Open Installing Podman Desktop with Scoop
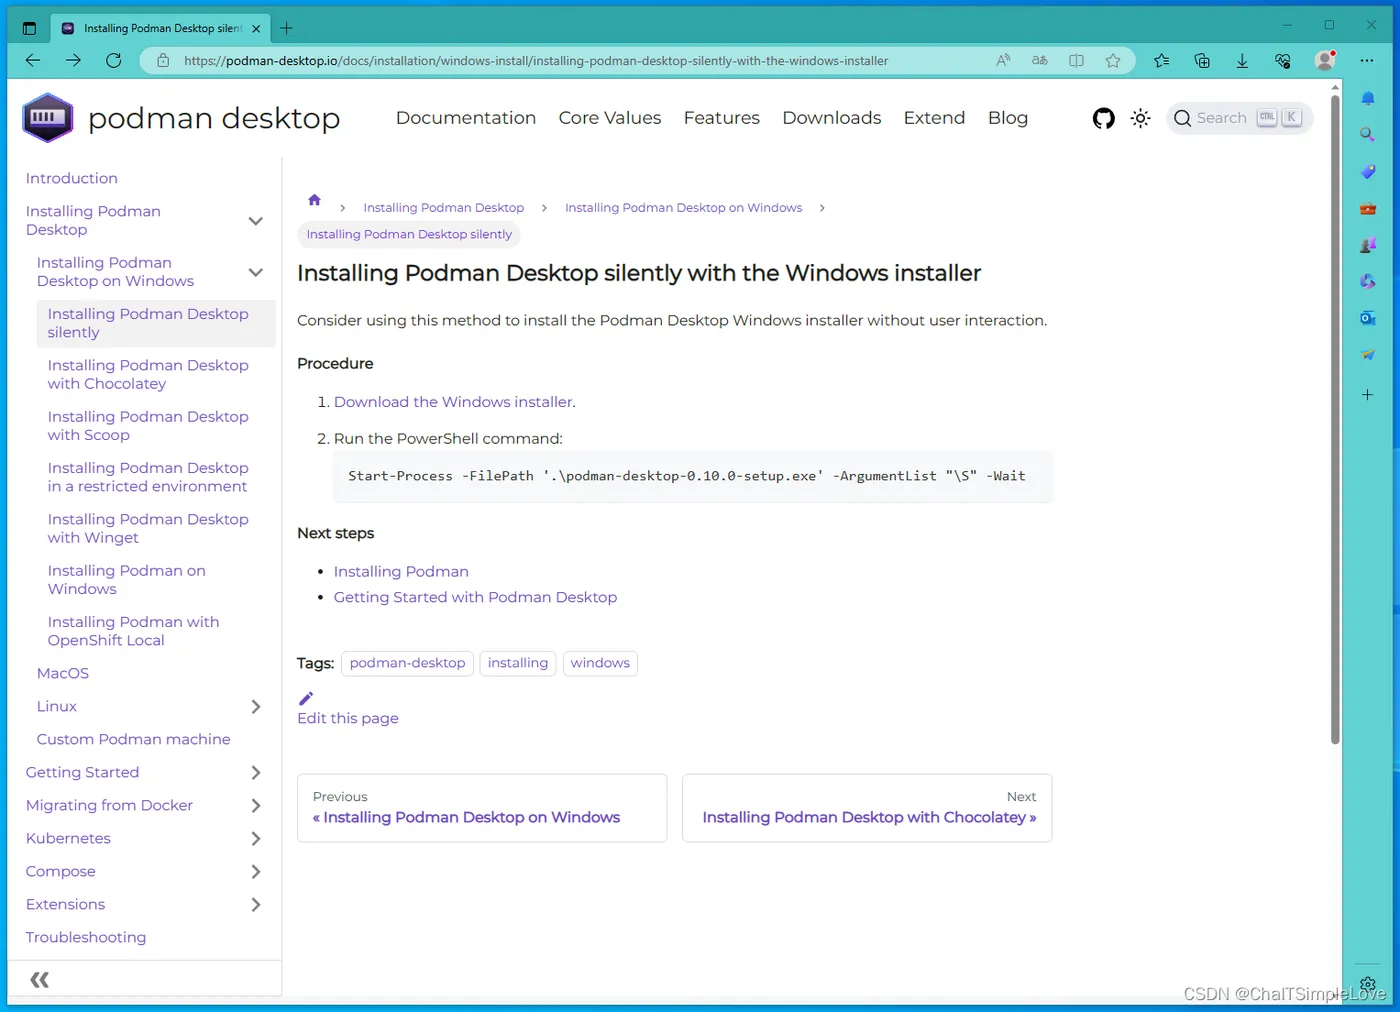Viewport: 1400px width, 1012px height. point(148,426)
